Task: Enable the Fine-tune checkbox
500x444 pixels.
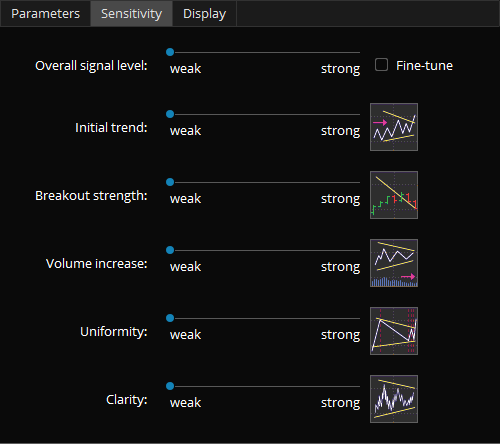Action: (x=381, y=65)
